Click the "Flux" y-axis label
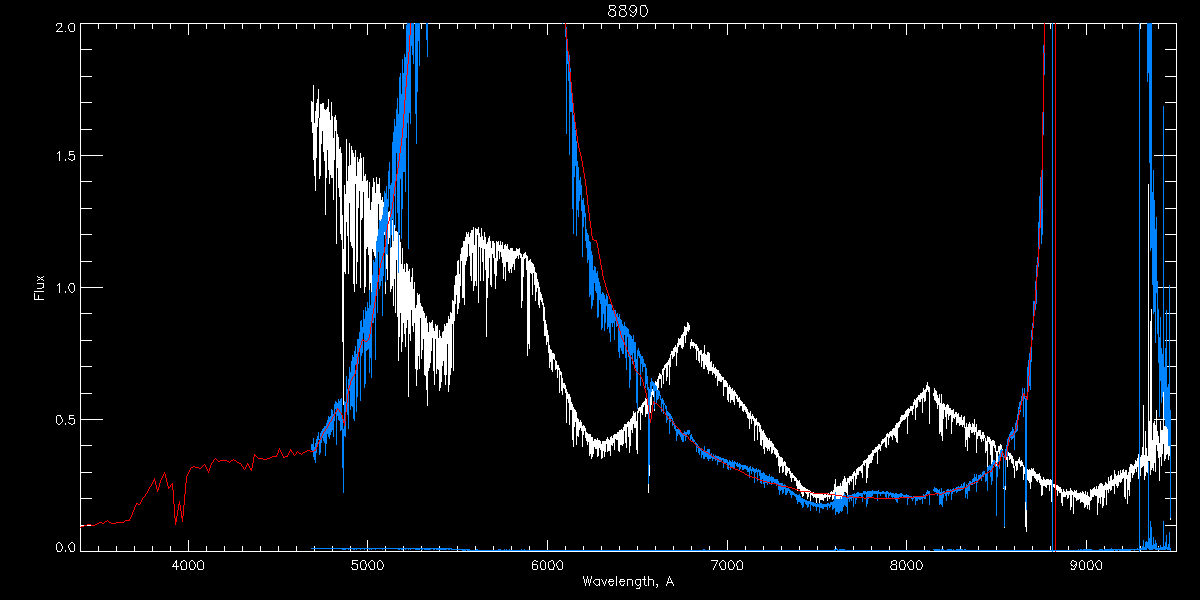Image resolution: width=1200 pixels, height=600 pixels. click(40, 288)
